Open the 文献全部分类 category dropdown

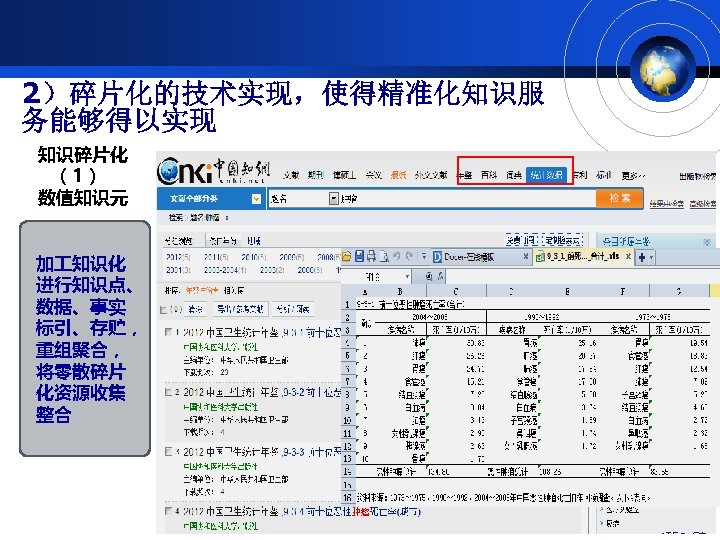point(256,199)
